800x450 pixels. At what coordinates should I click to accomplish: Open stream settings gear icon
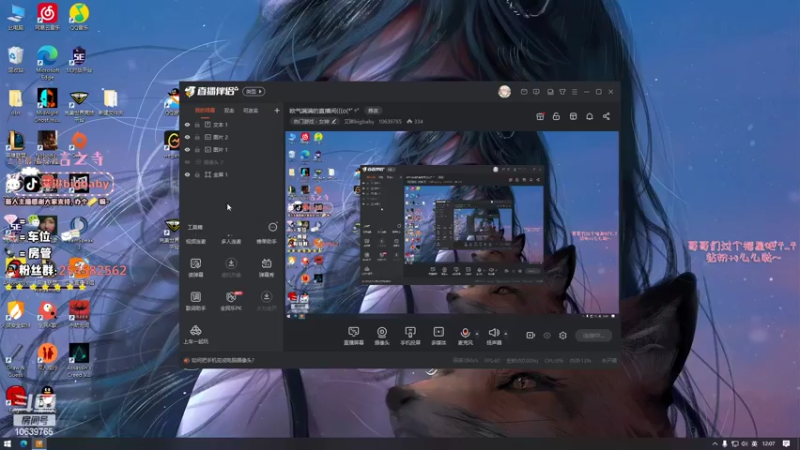point(563,335)
